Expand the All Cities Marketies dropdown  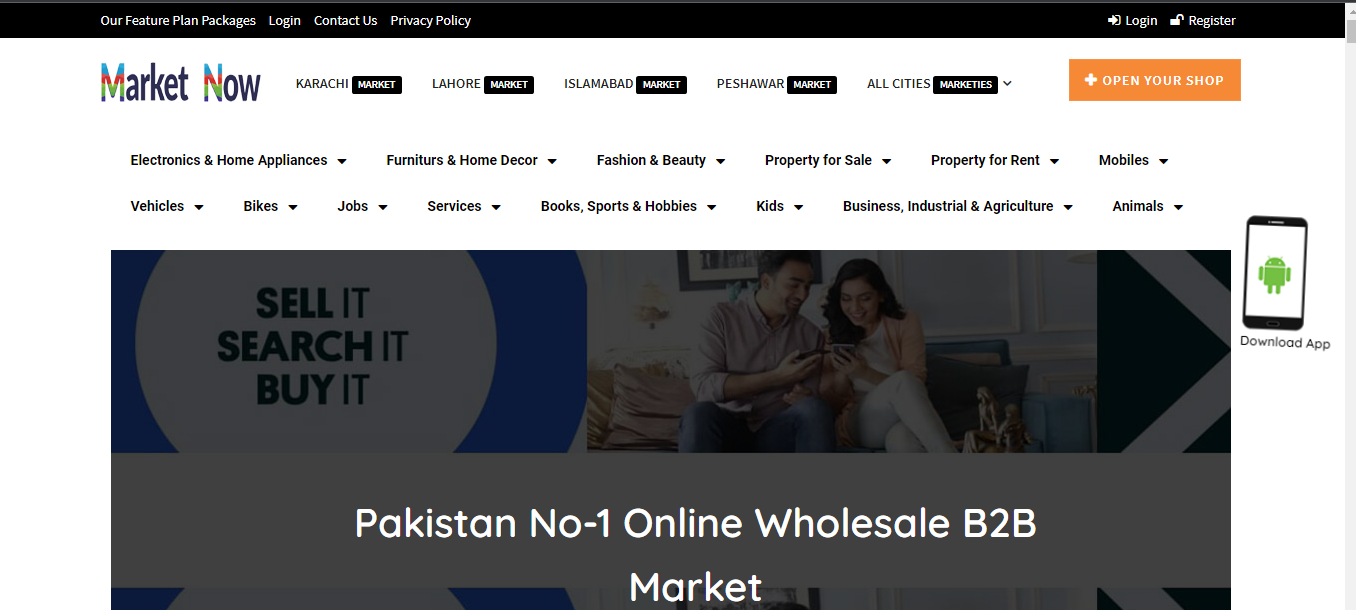(x=939, y=84)
